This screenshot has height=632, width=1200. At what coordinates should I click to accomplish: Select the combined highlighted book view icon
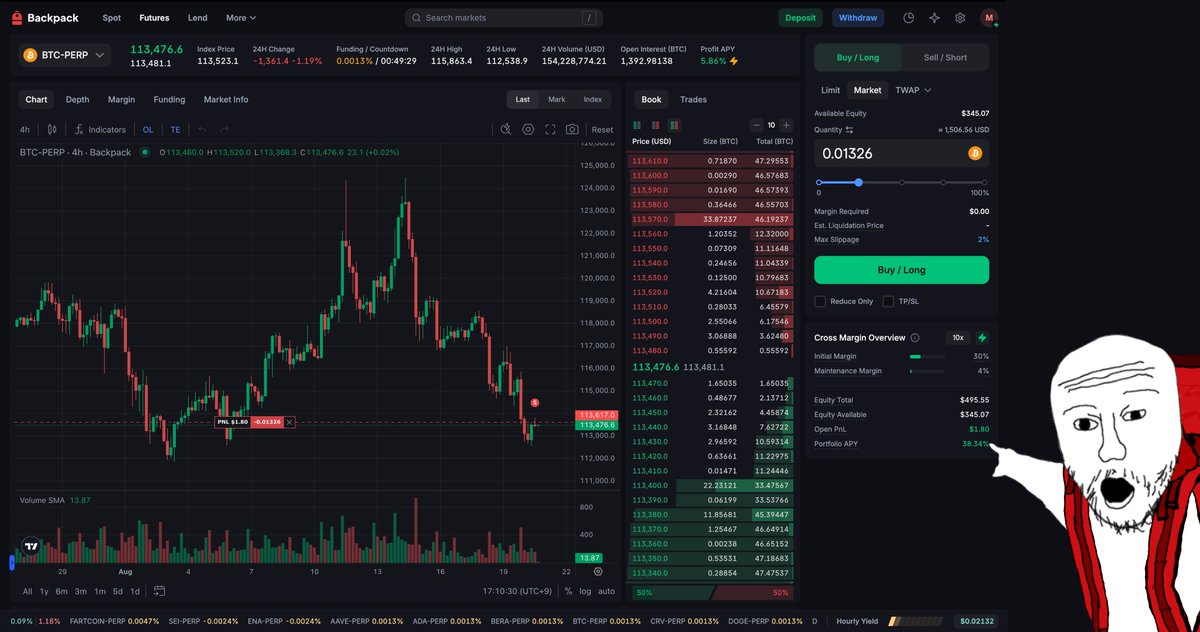pos(674,125)
